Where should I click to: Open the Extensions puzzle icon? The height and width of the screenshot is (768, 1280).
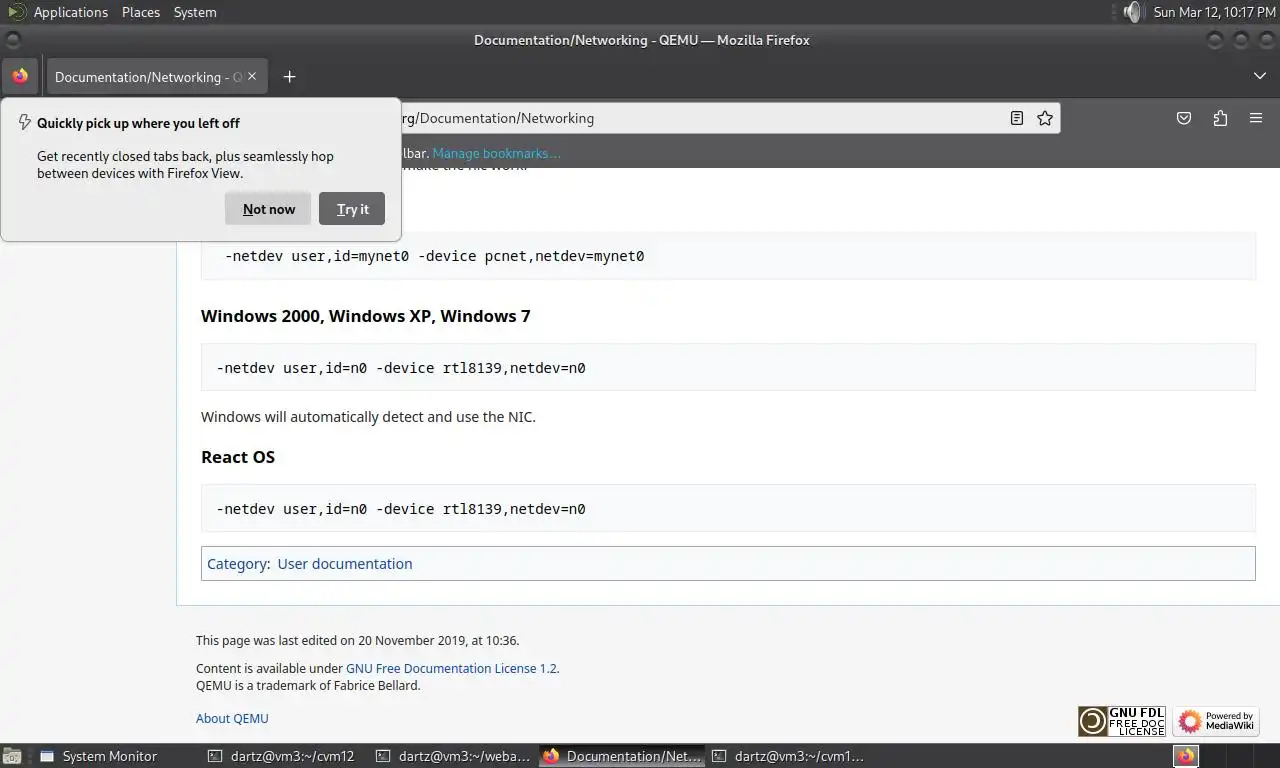pos(1220,118)
